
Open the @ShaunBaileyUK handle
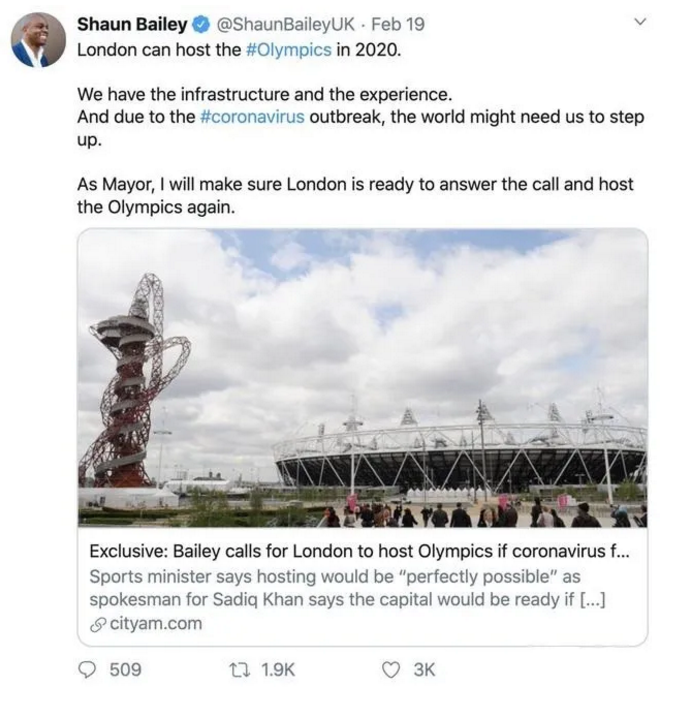(286, 24)
